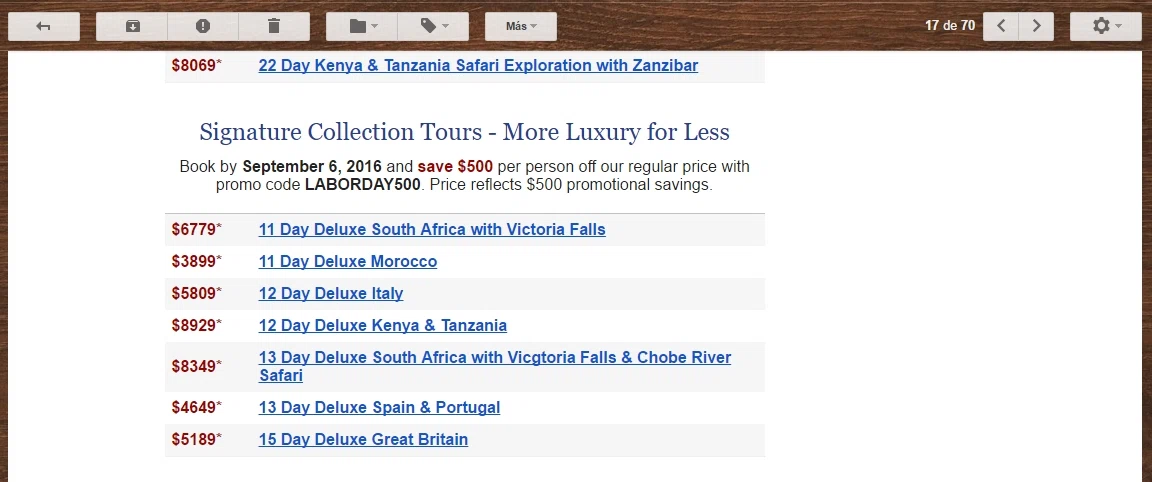Open the 22 Day Kenya & Tanzania Safari link
This screenshot has width=1152, height=482.
pos(478,65)
